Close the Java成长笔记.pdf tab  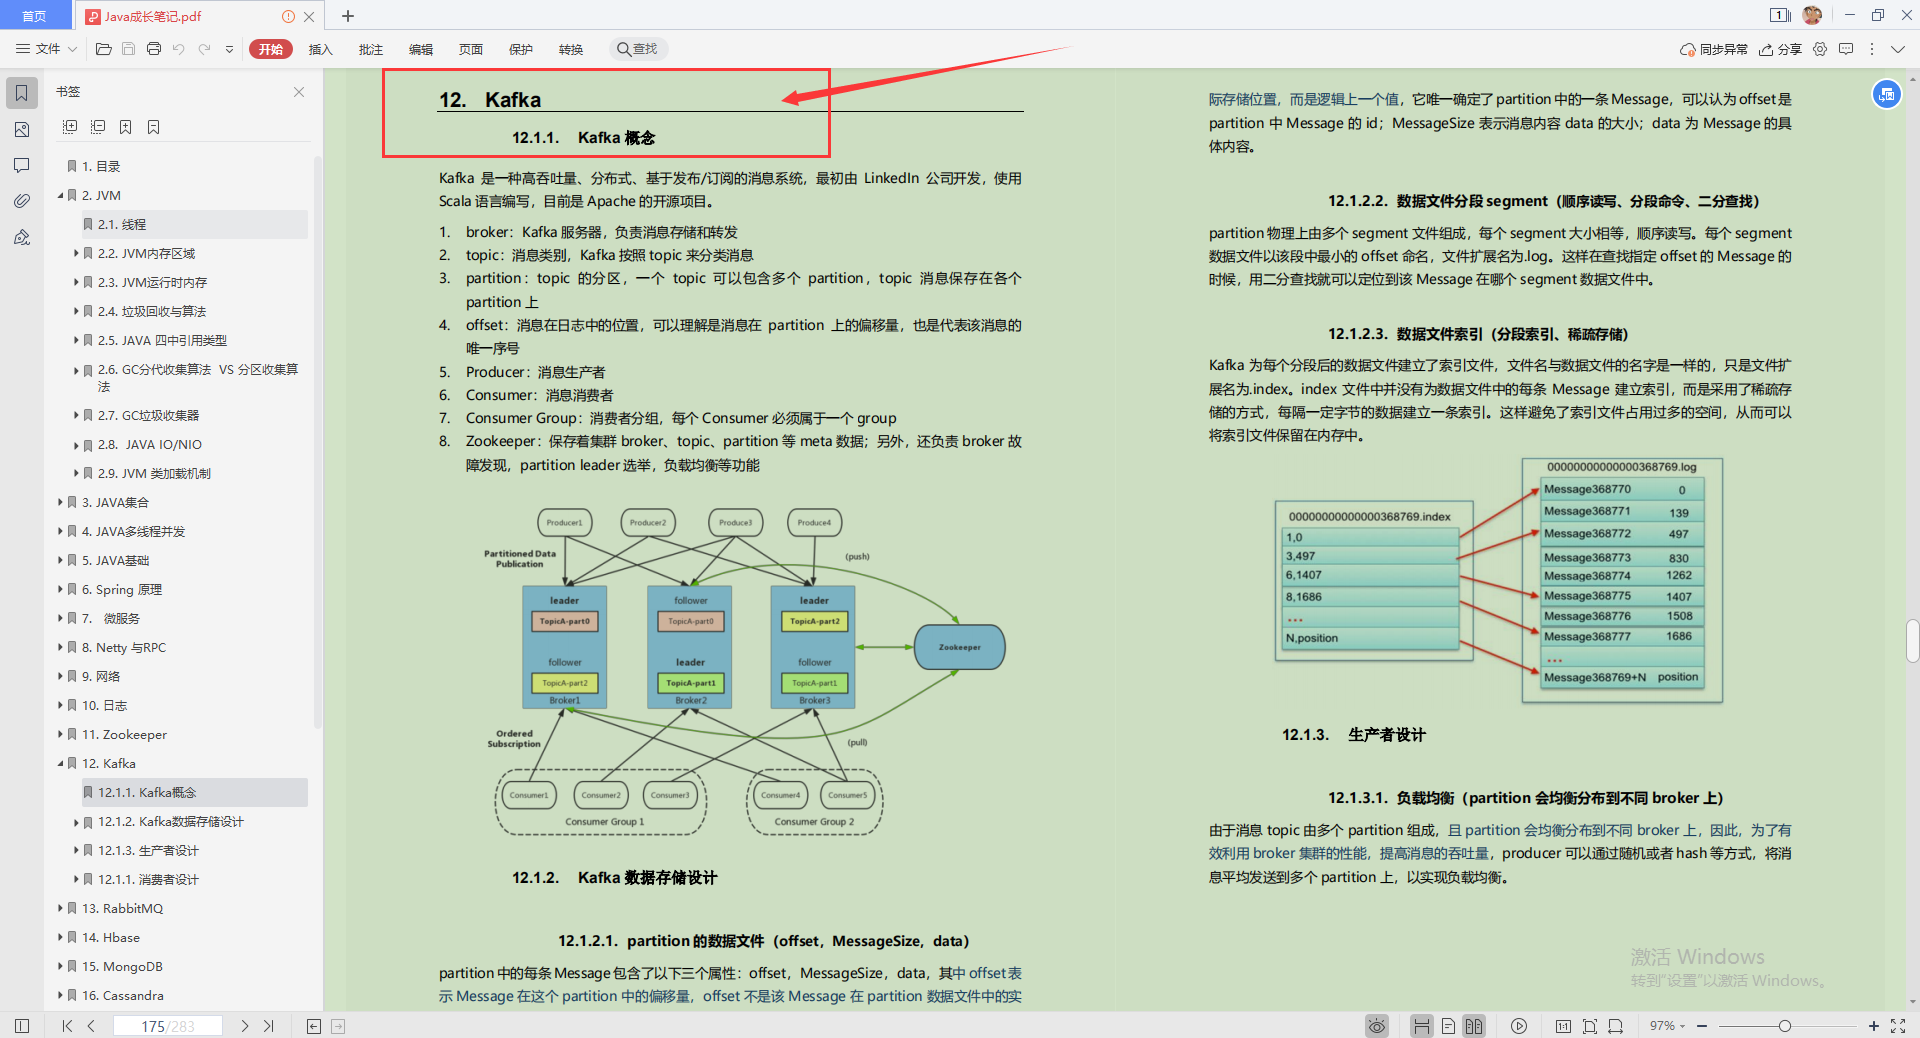(x=309, y=16)
